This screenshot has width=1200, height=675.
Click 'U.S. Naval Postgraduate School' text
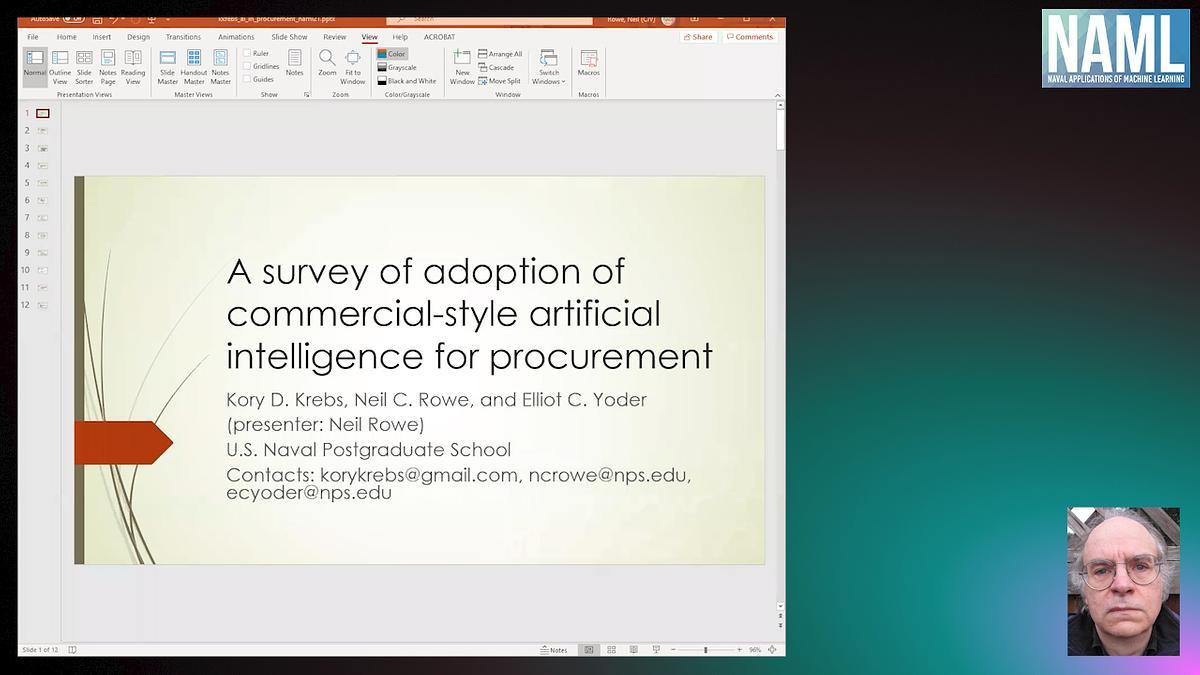pos(369,450)
